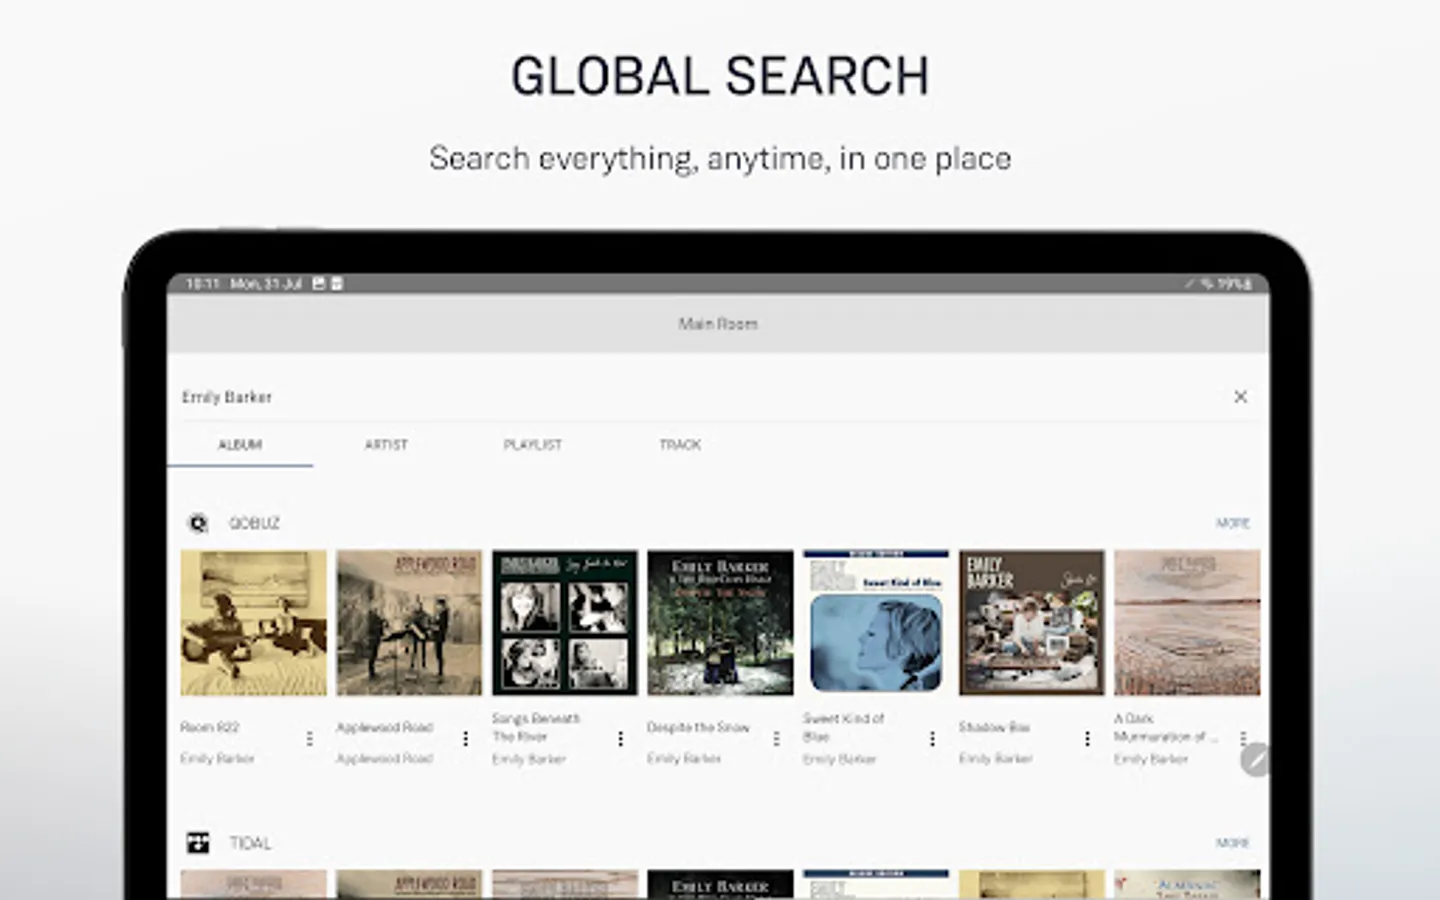Open Shadow Box album cover

click(1032, 622)
